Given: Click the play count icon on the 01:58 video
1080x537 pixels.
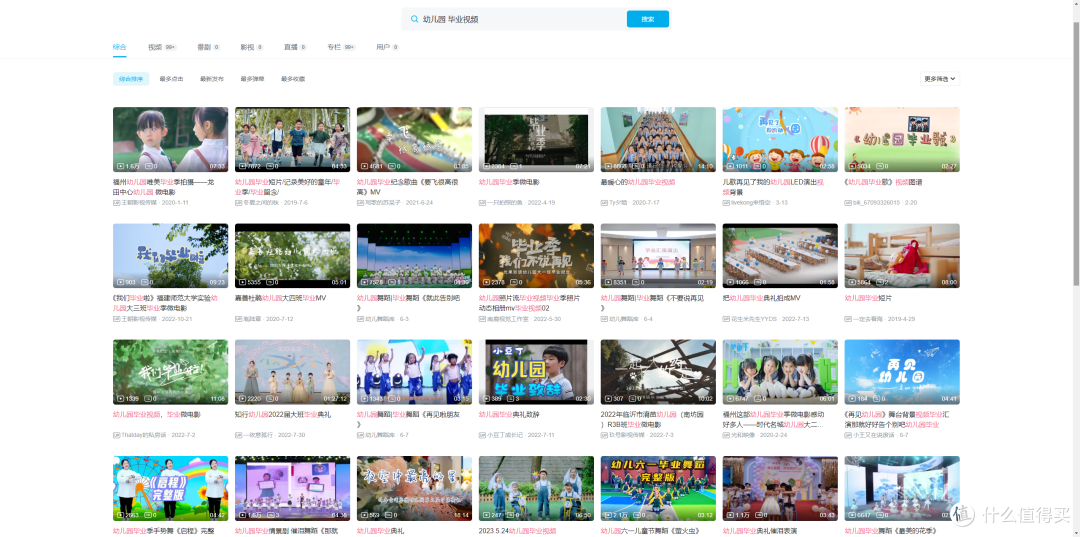Looking at the screenshot, I should 730,283.
